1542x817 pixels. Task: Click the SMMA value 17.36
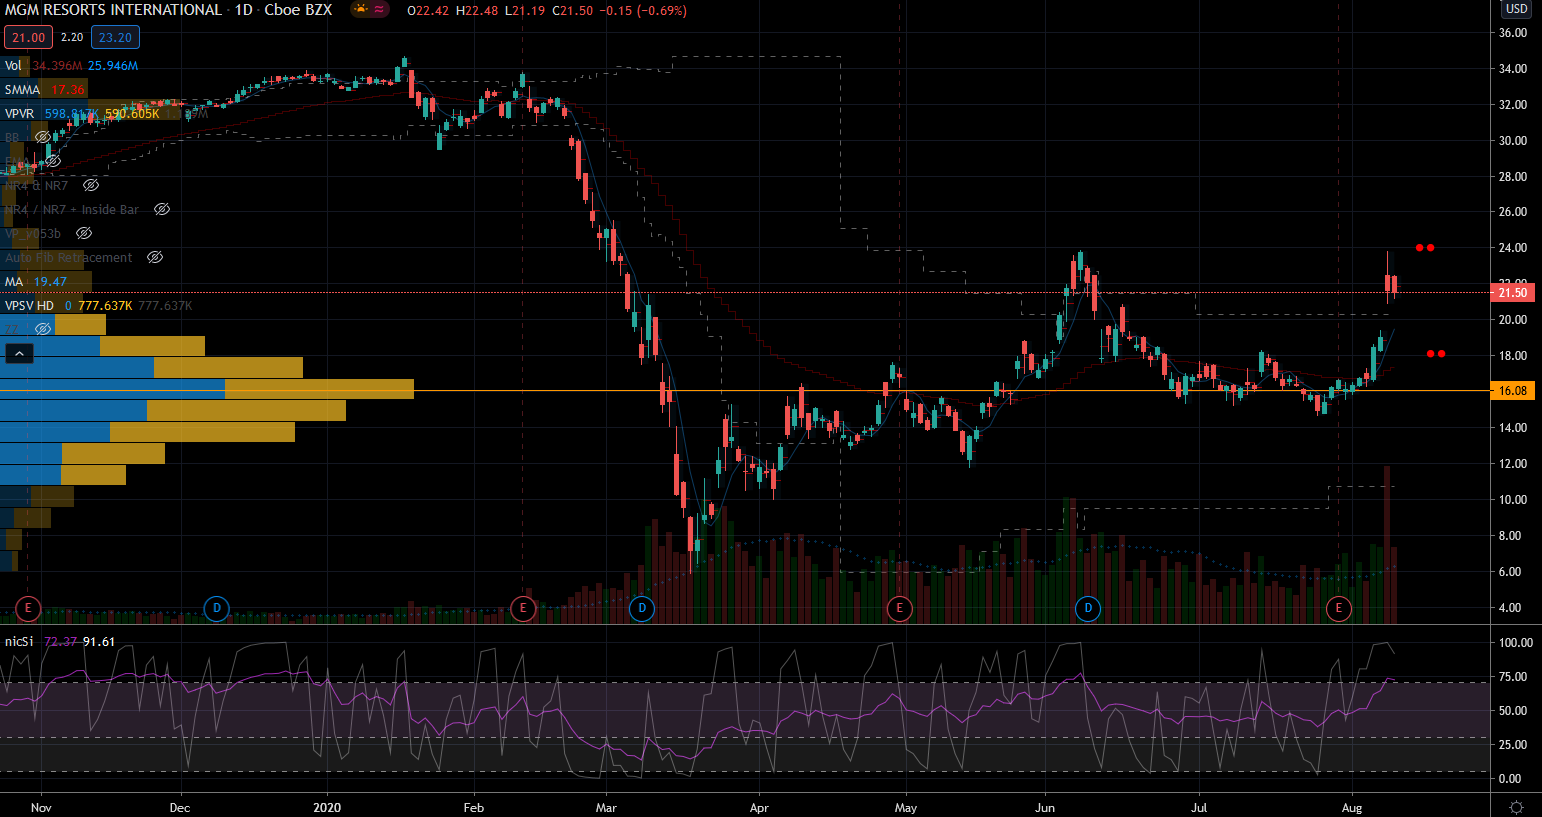68,89
